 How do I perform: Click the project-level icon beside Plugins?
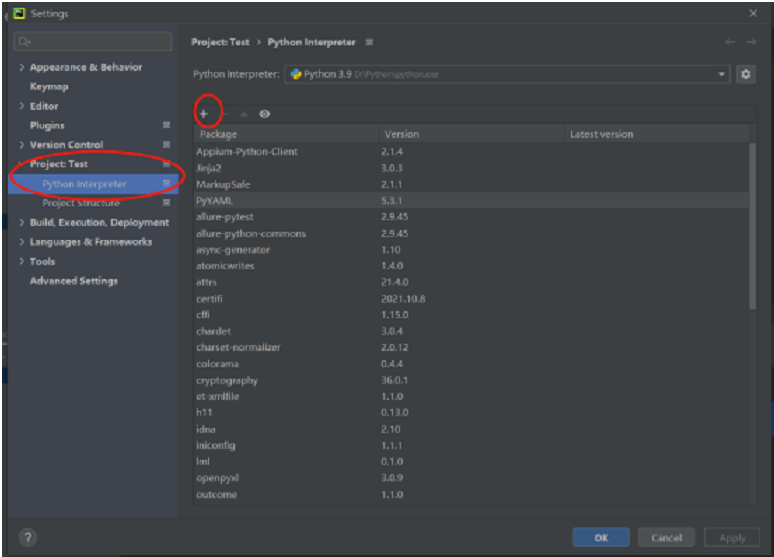(x=166, y=125)
